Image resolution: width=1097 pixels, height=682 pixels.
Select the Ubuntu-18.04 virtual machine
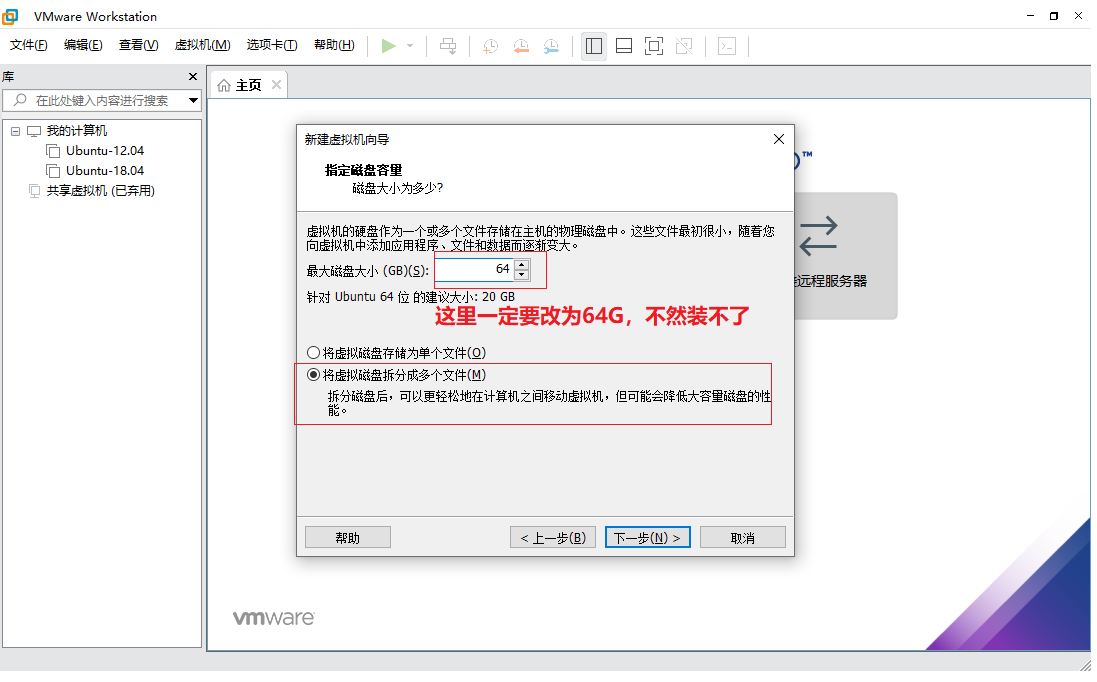[x=105, y=171]
